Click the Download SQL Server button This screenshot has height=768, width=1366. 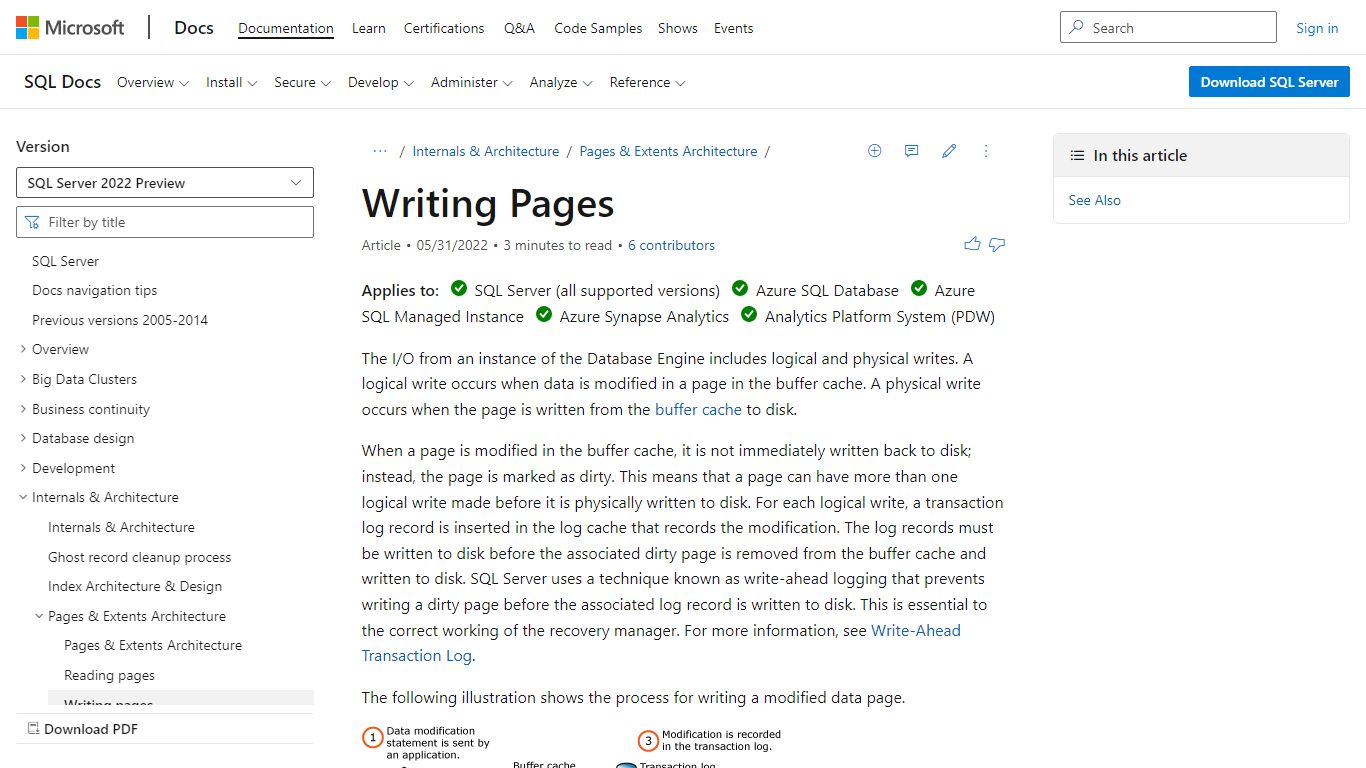click(1269, 82)
